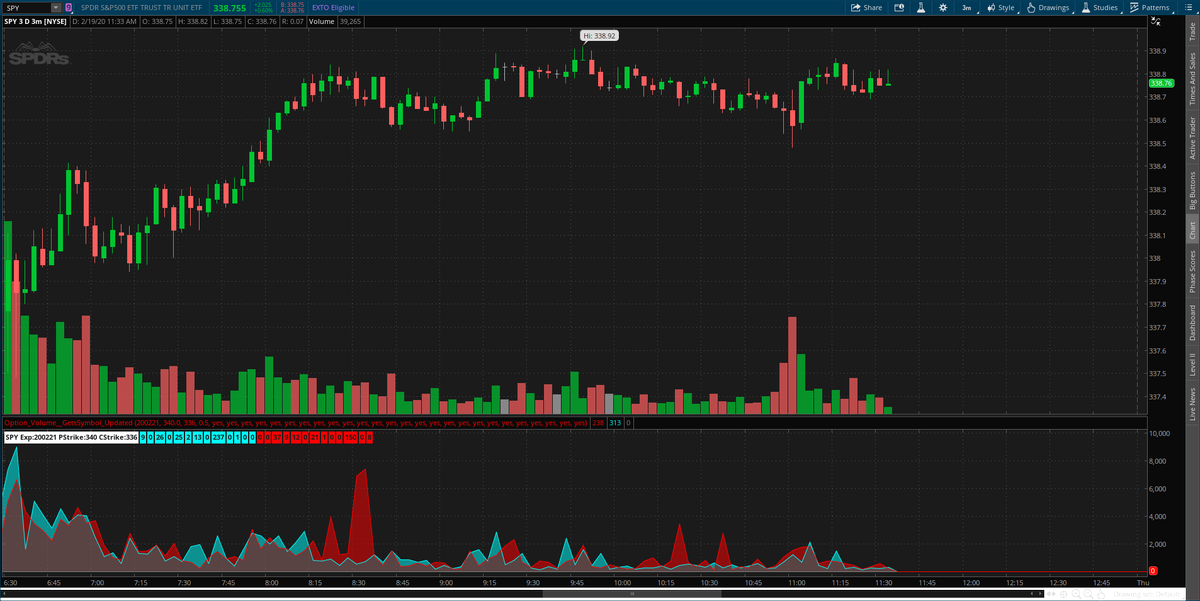Click the 11:00 time axis label
1200x601 pixels.
[797, 583]
